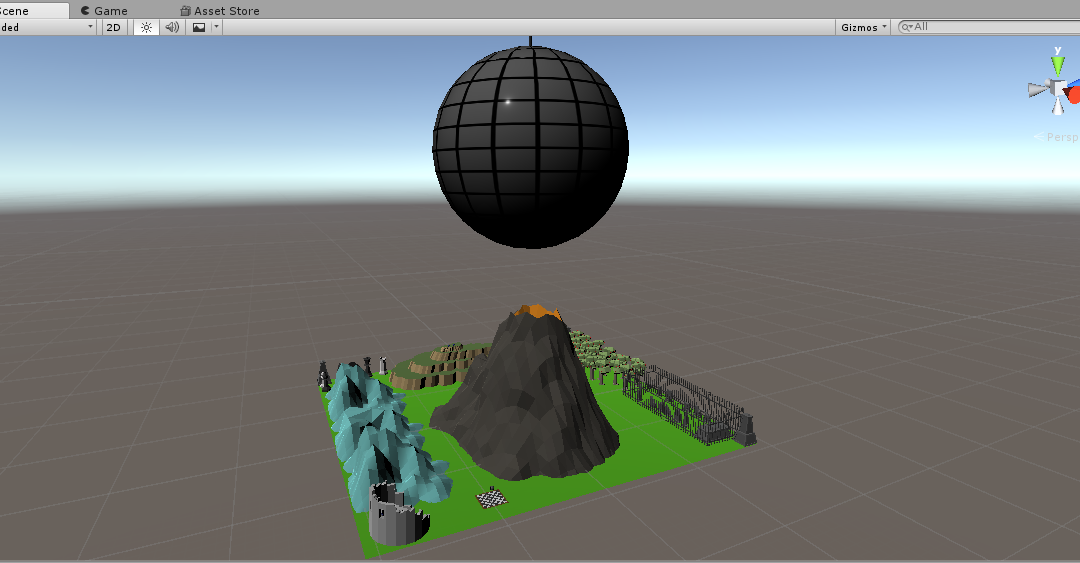The image size is (1080, 563).
Task: Select the disco ball sphere object
Action: pos(530,147)
